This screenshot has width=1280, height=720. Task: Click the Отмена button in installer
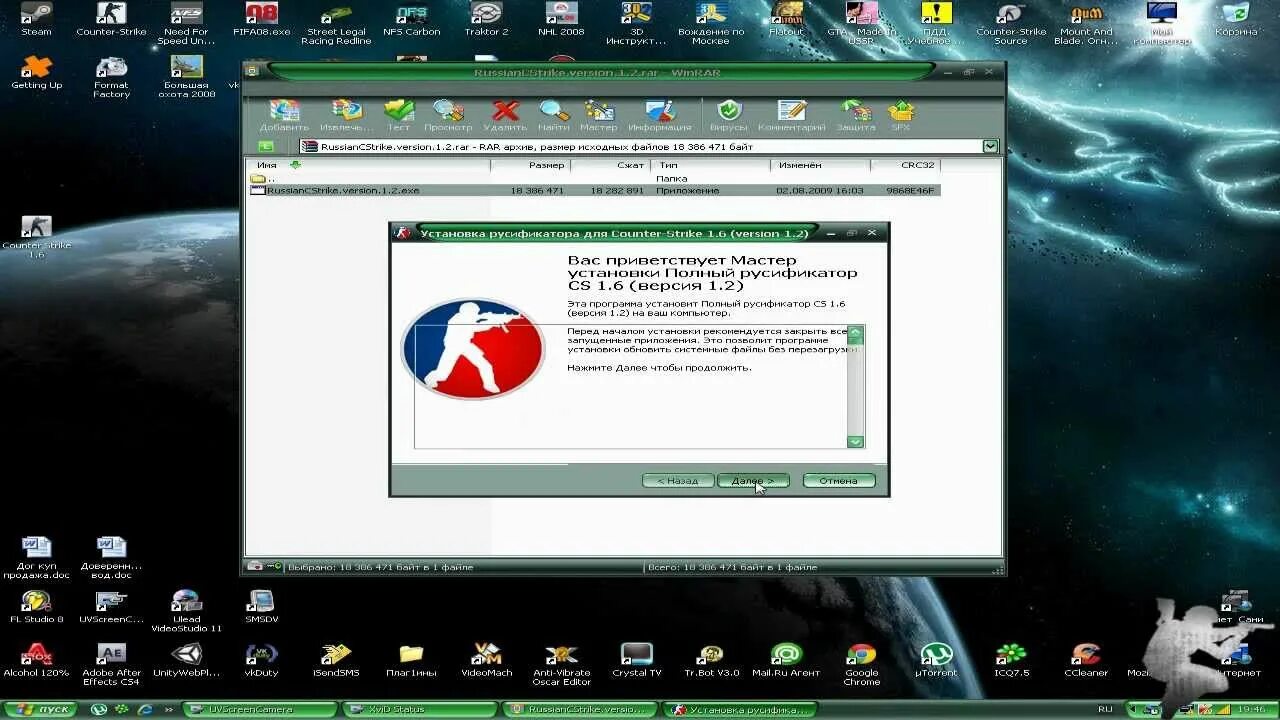tap(839, 481)
